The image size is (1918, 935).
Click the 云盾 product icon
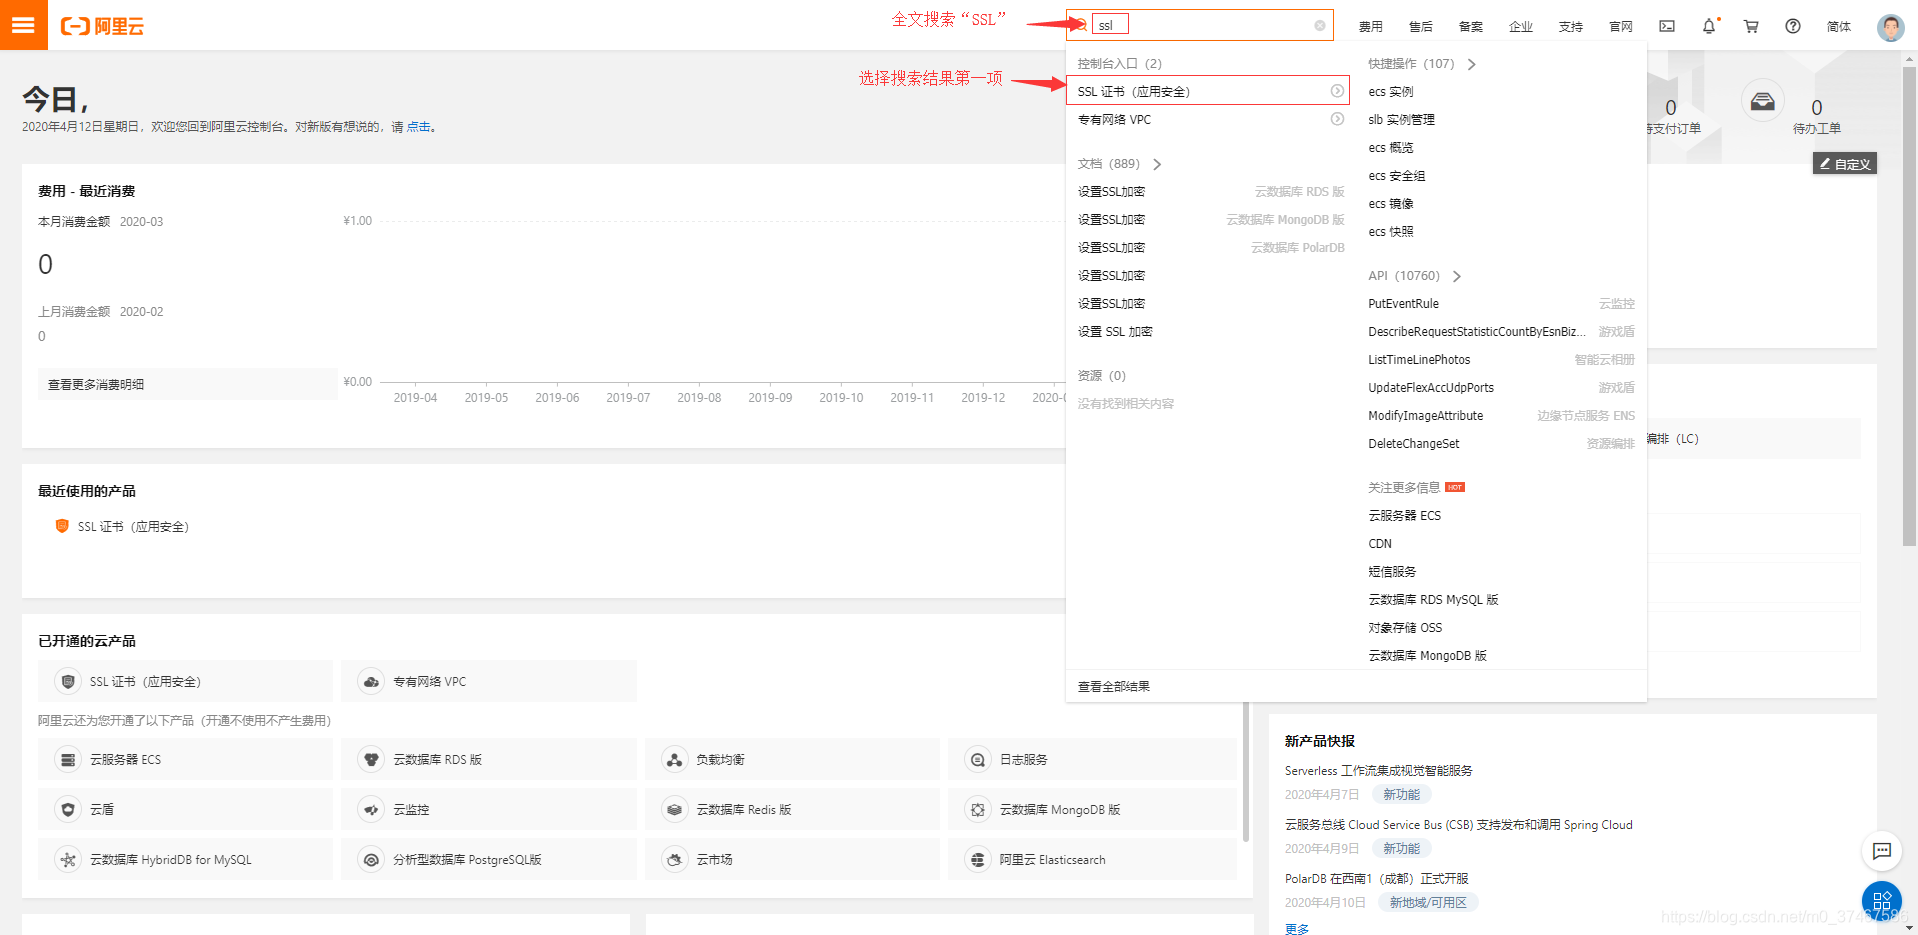coord(68,810)
